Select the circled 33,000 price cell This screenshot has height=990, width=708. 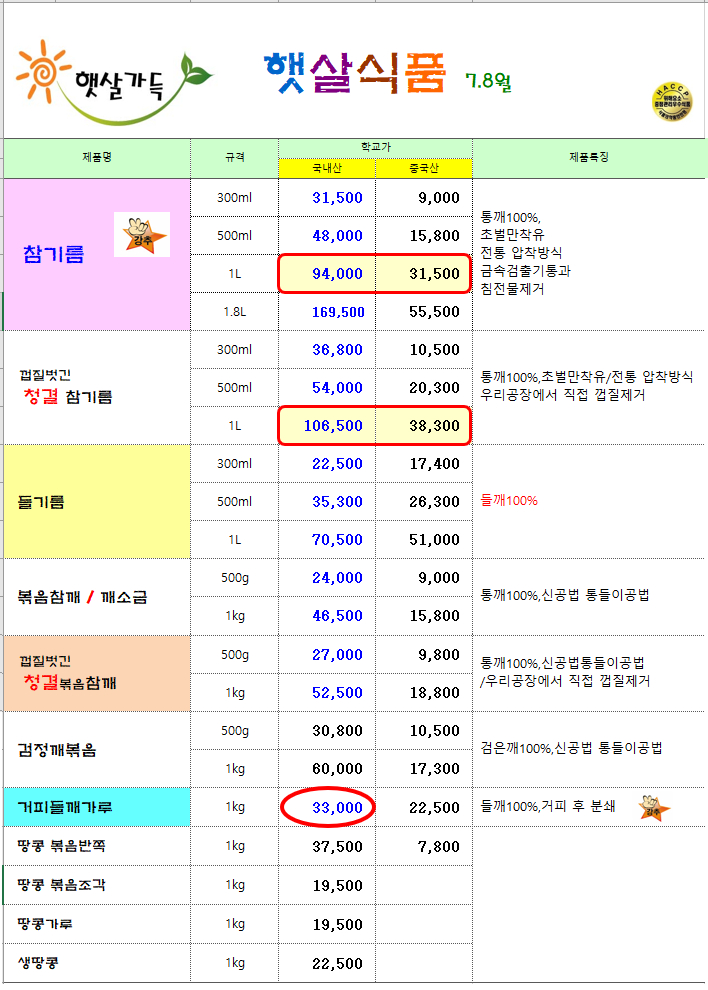click(x=327, y=808)
